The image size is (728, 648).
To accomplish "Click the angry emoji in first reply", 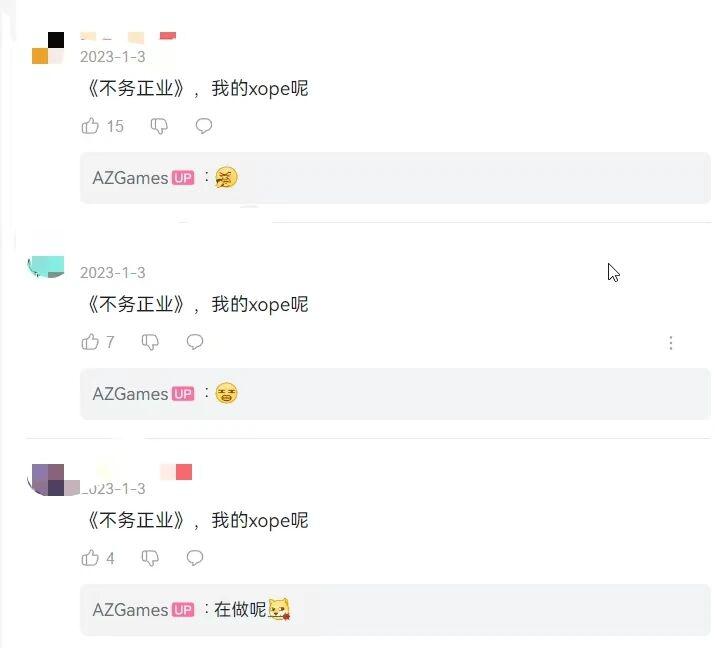I will [227, 177].
